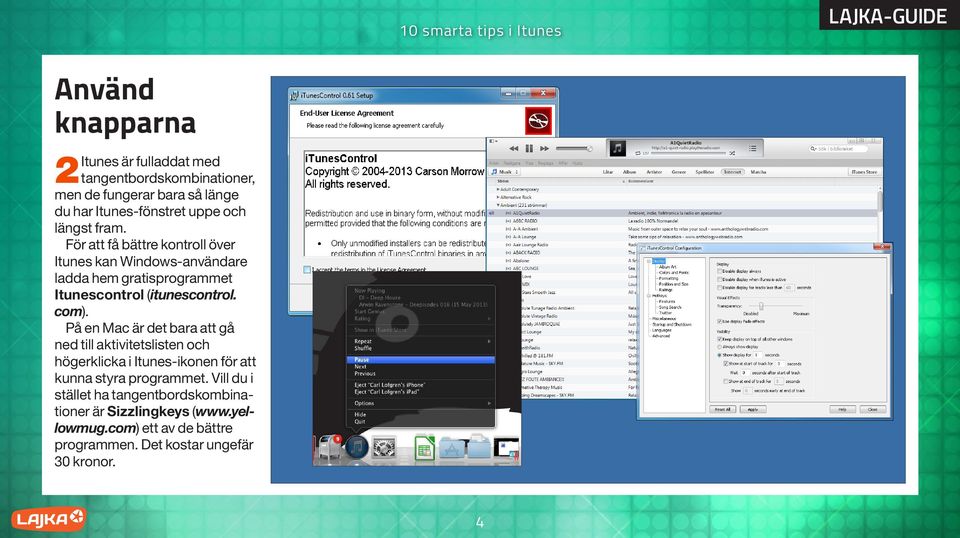Click the Mail mailbox icon in dock
Viewport: 960px width, 538px height.
(329, 447)
